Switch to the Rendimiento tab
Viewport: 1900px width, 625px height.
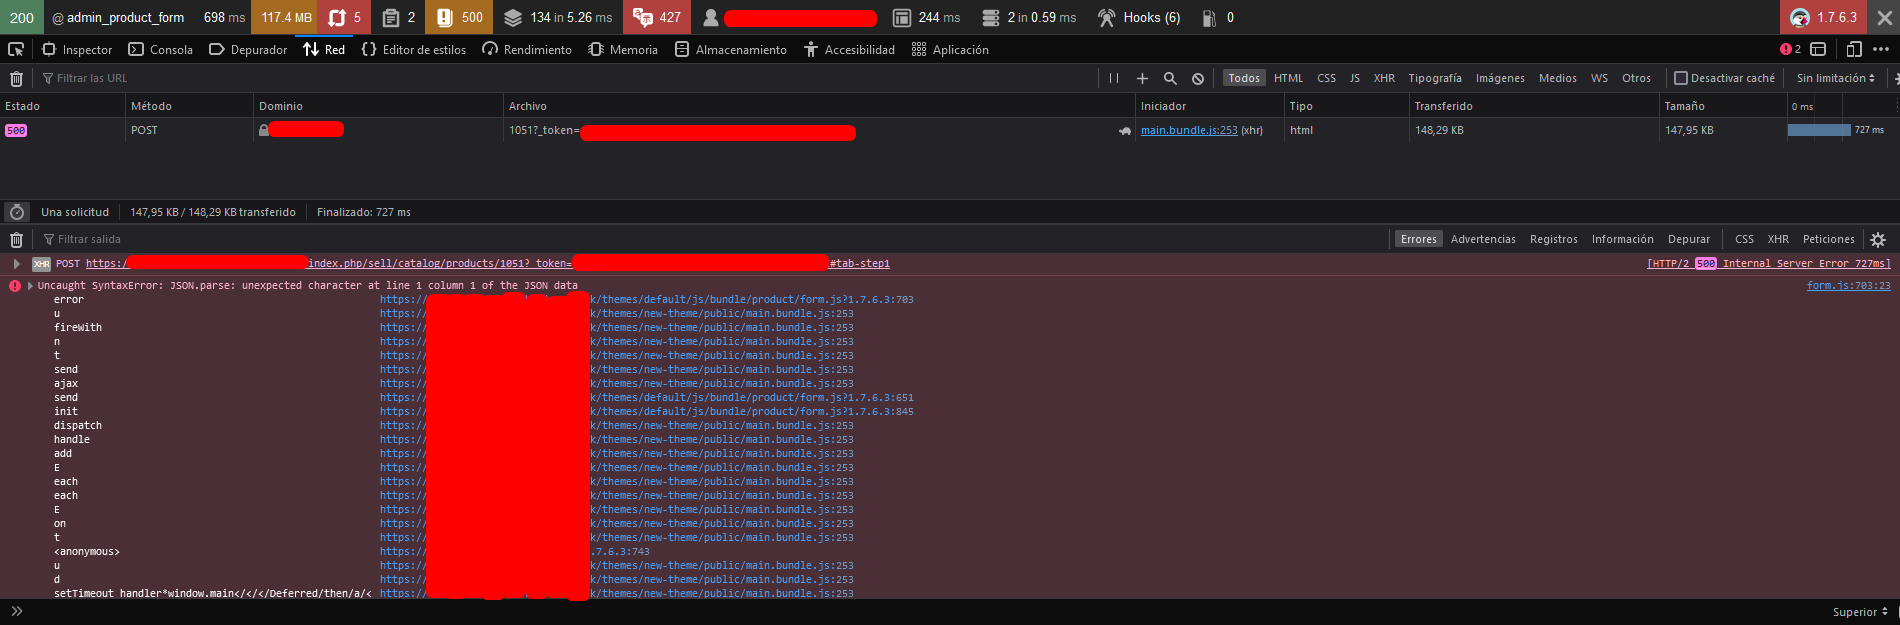[527, 49]
